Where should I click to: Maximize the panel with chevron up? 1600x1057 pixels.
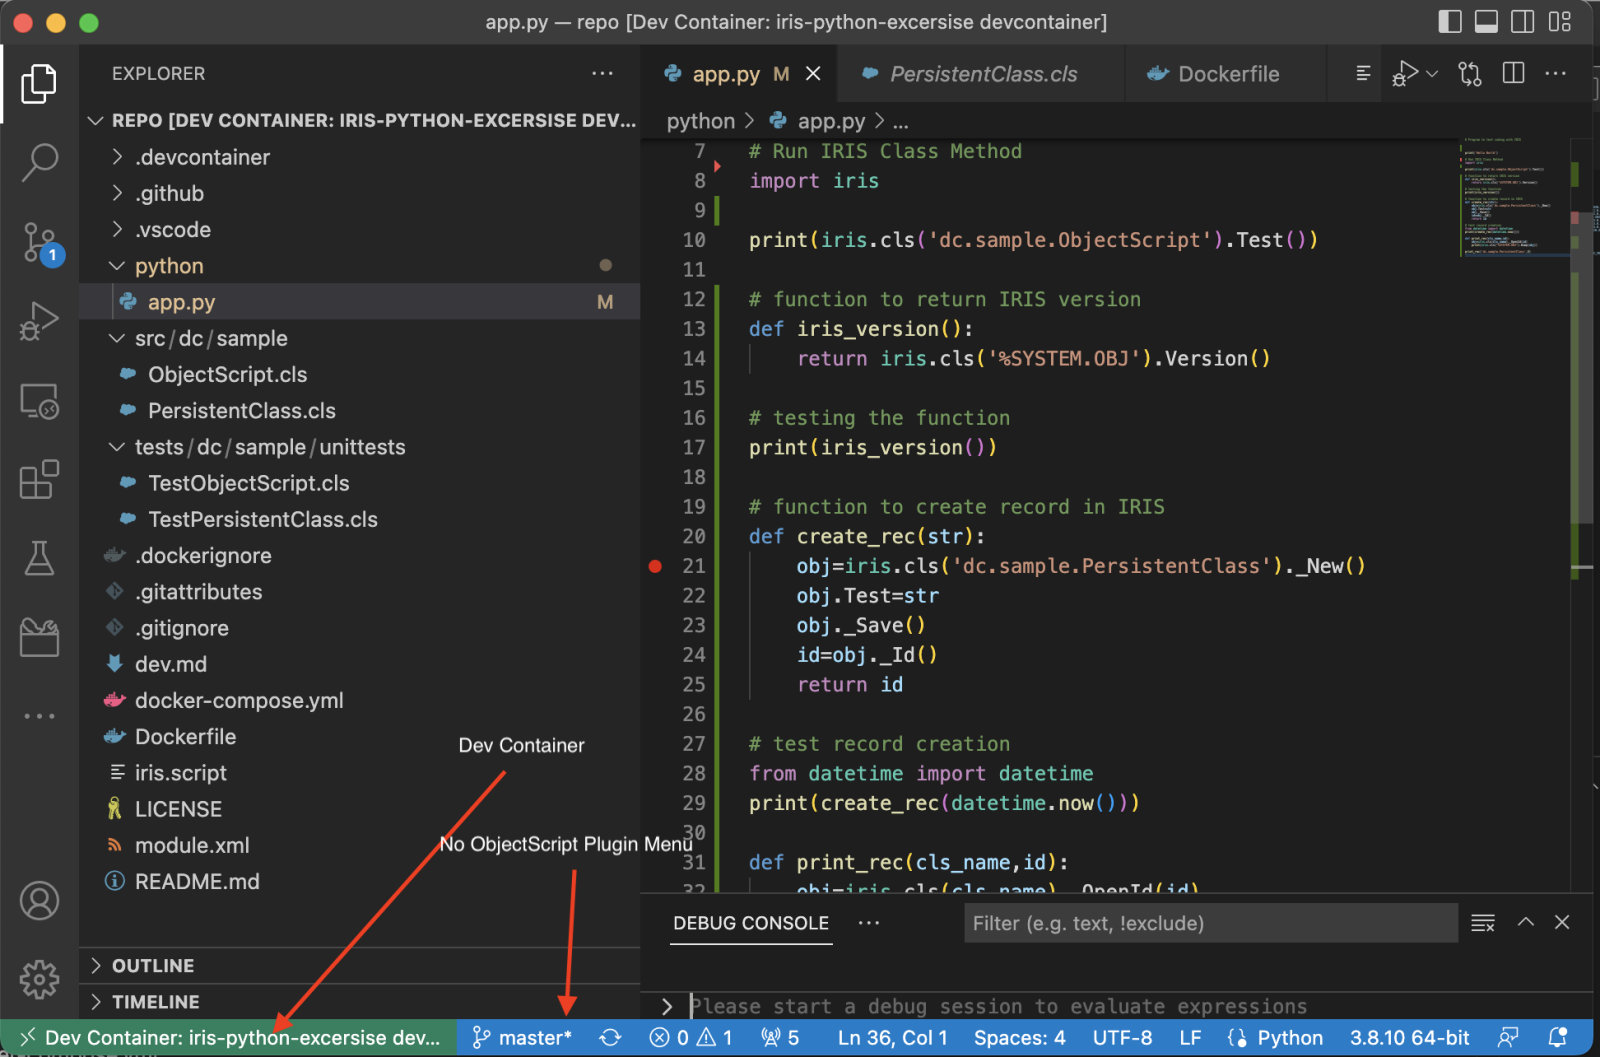tap(1526, 922)
